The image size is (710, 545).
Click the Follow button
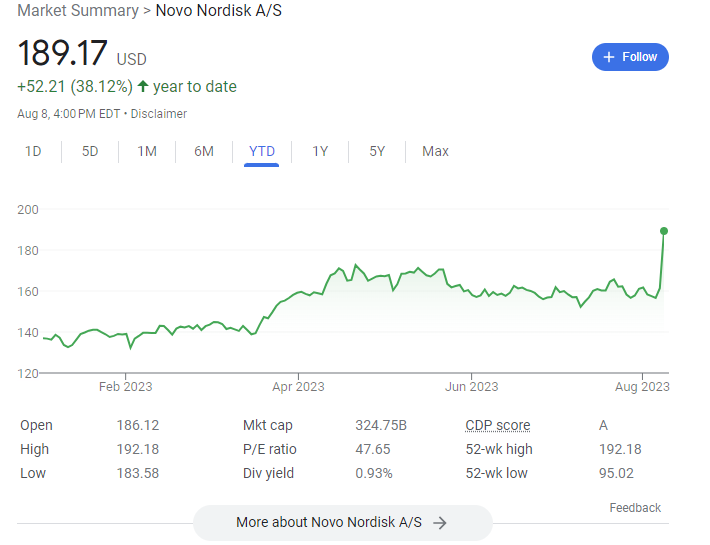point(630,57)
